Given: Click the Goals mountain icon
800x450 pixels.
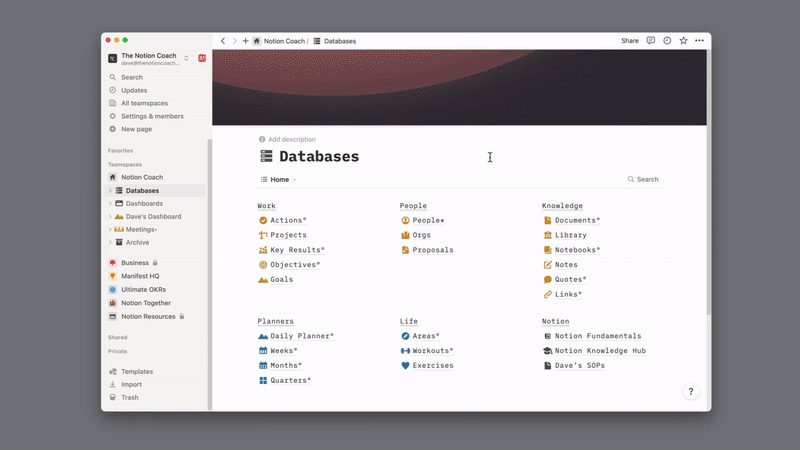Looking at the screenshot, I should [263, 280].
